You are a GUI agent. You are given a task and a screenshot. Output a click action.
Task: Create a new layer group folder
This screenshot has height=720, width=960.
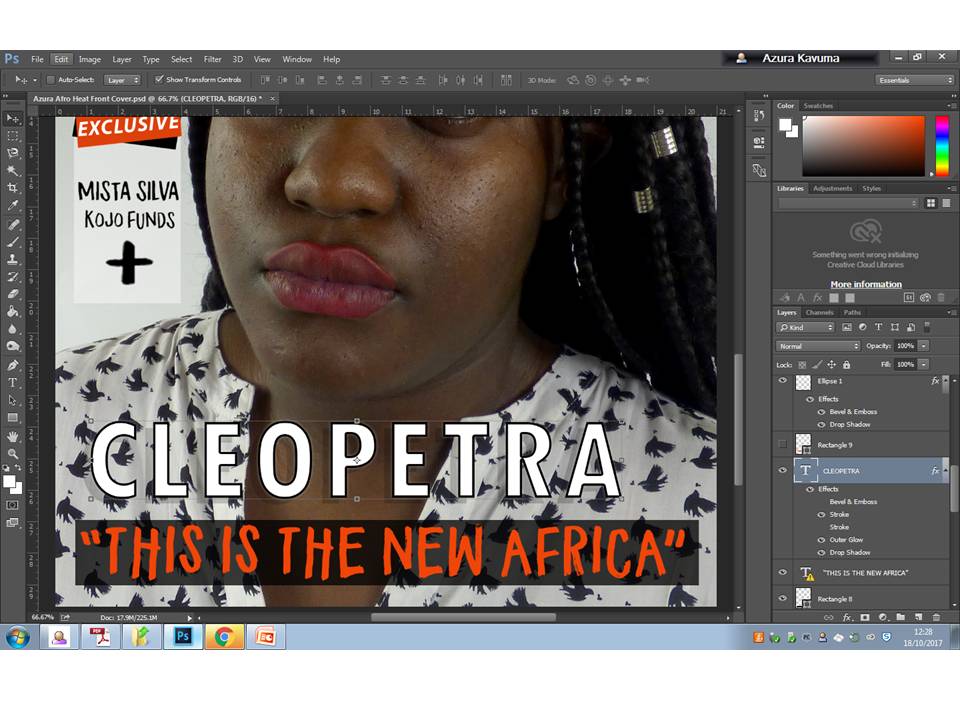(x=901, y=617)
